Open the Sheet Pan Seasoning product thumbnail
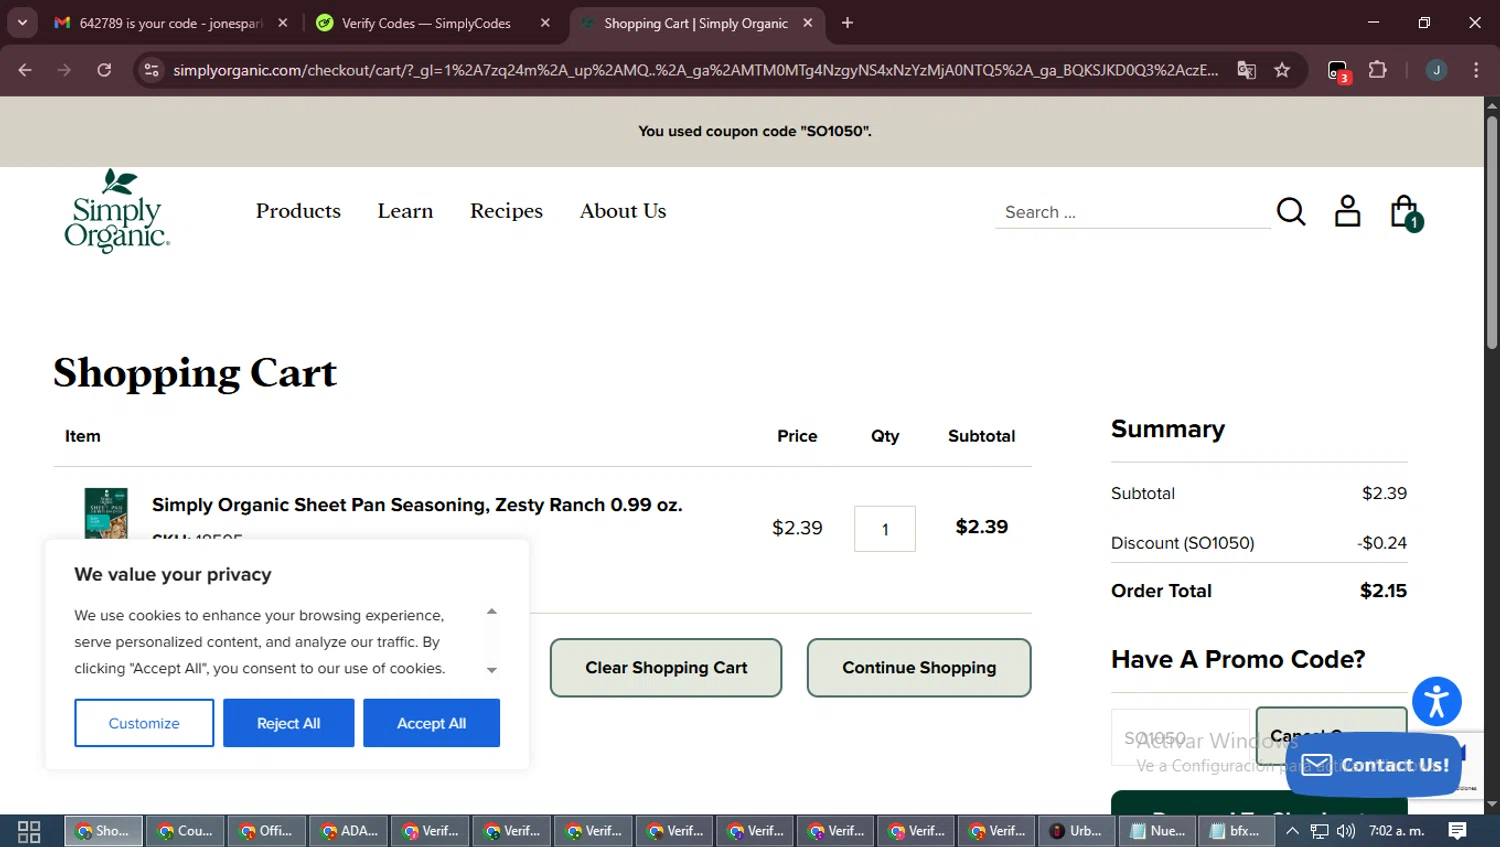 (x=106, y=513)
